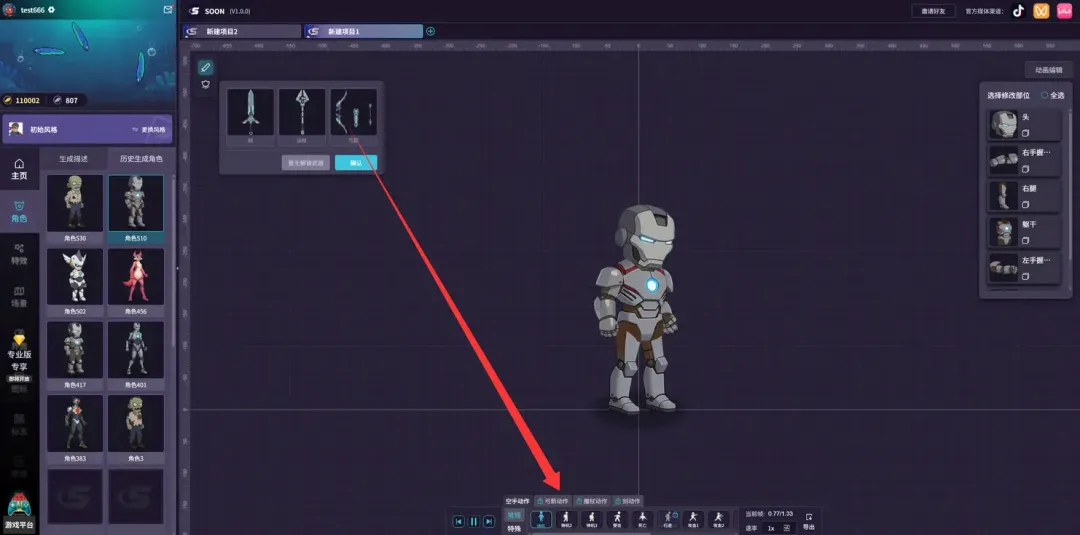
Task: Click 更换风格 change style switcher
Action: [x=149, y=129]
